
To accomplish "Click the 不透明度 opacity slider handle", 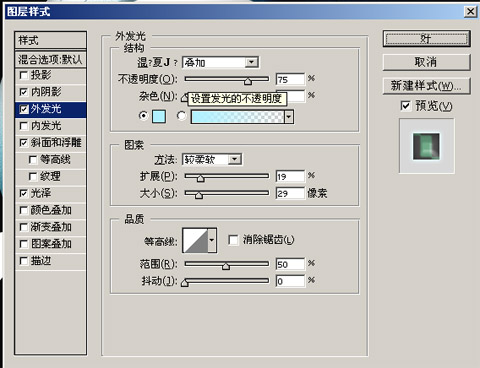I will [248, 81].
